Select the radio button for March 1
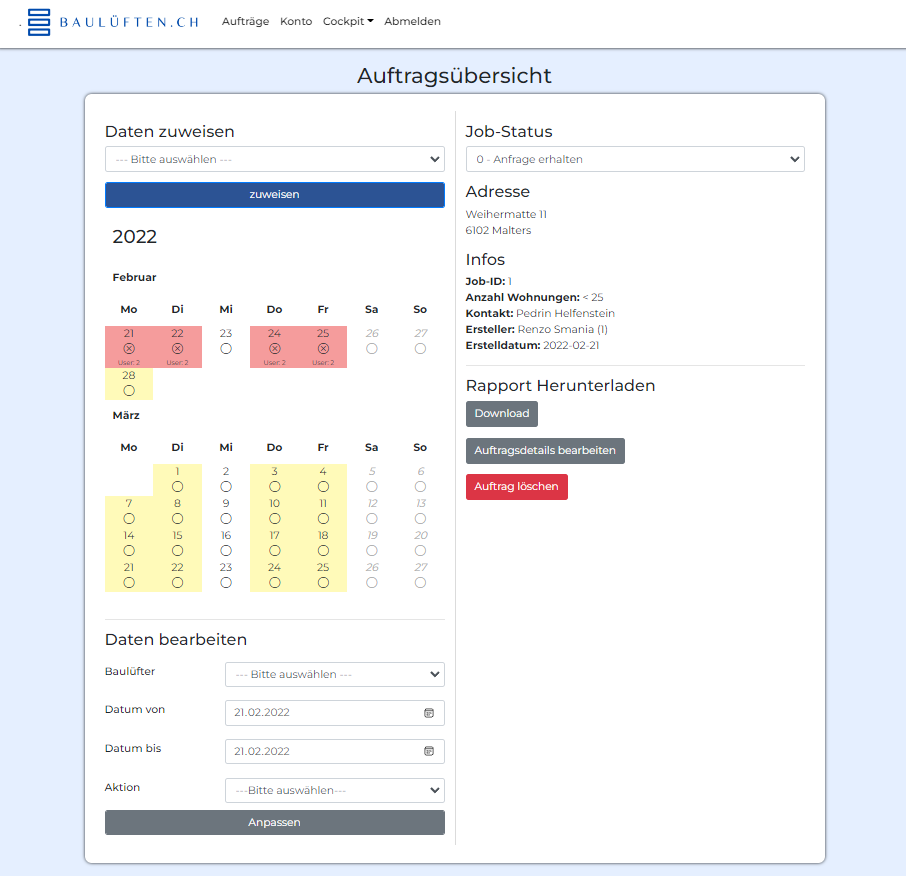Viewport: 906px width, 876px height. (177, 487)
